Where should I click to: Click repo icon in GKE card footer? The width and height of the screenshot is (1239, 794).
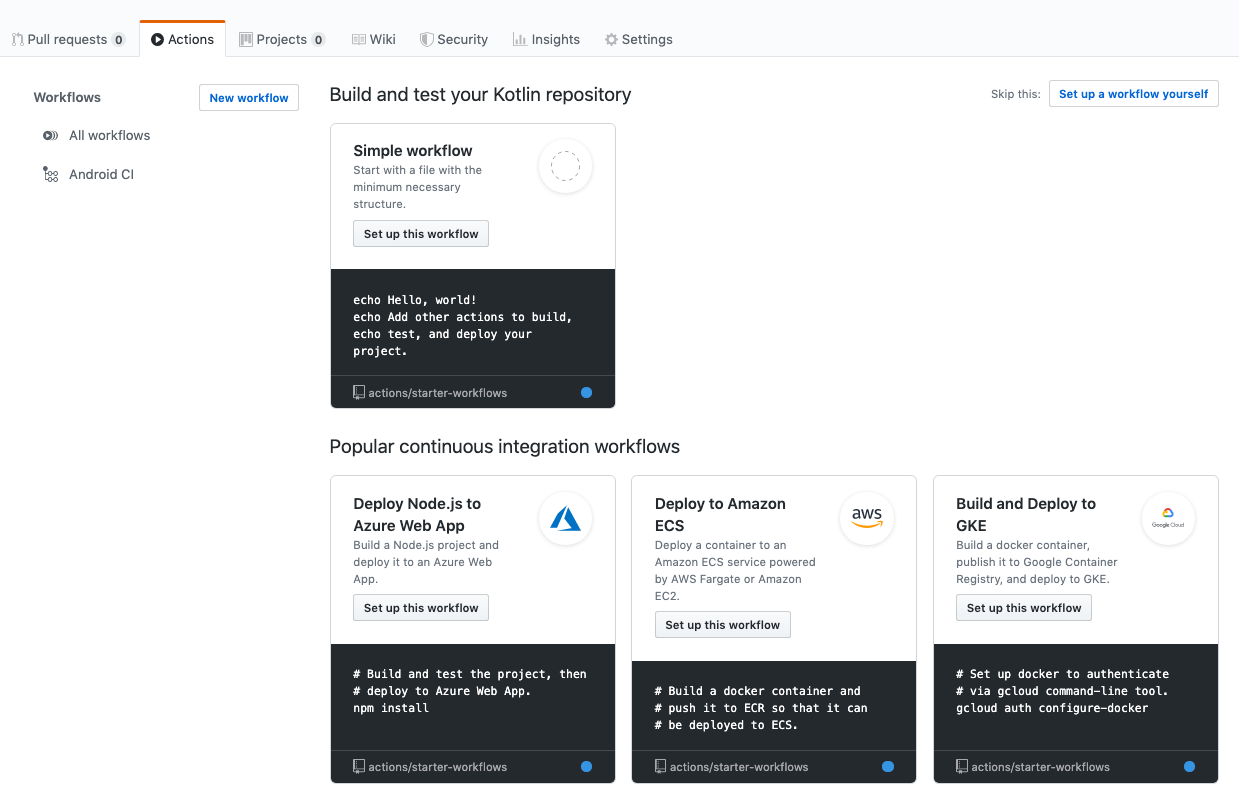[962, 766]
